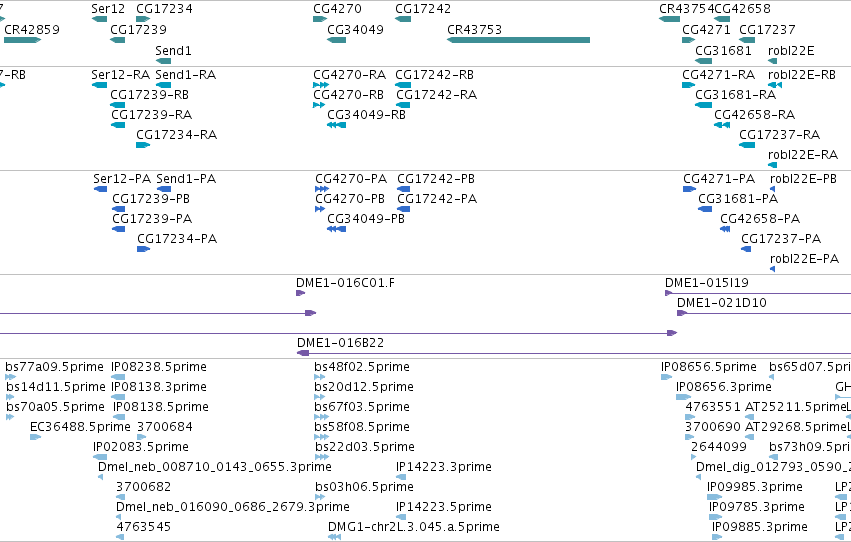Viewport: 851px width, 542px height.
Task: Select the CG34049-PB protein label
Action: tap(366, 219)
